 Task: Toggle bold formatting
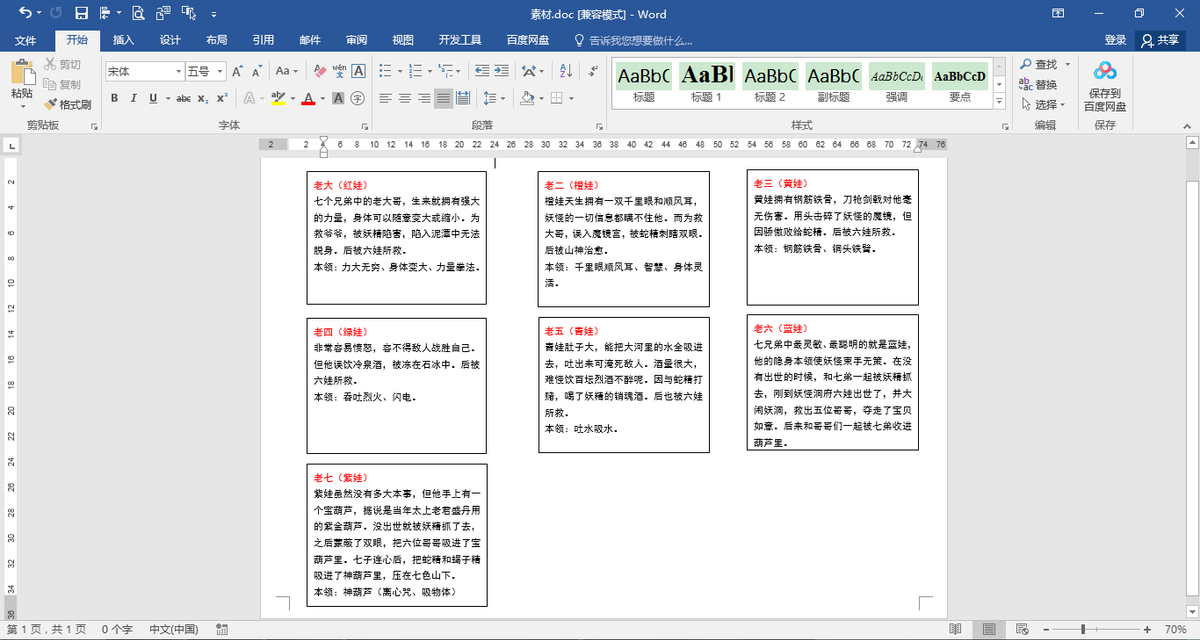point(114,98)
